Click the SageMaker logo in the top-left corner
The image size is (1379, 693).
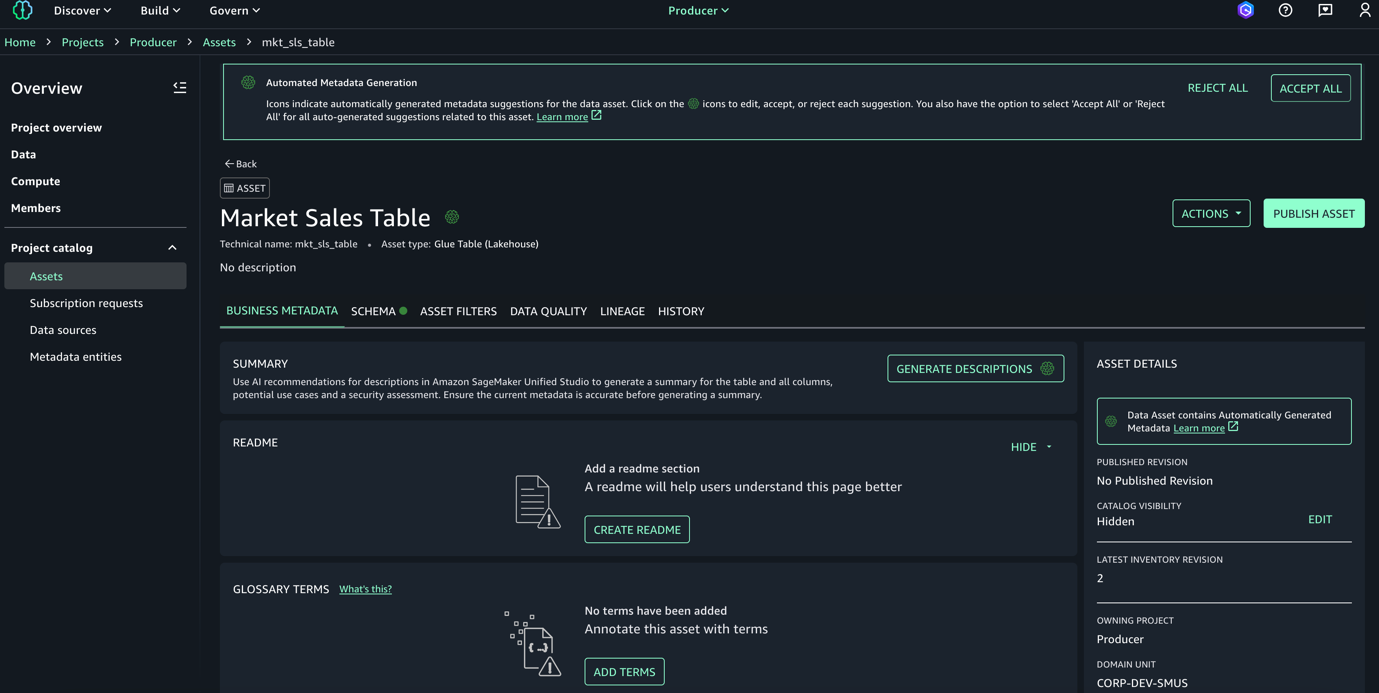coord(21,10)
